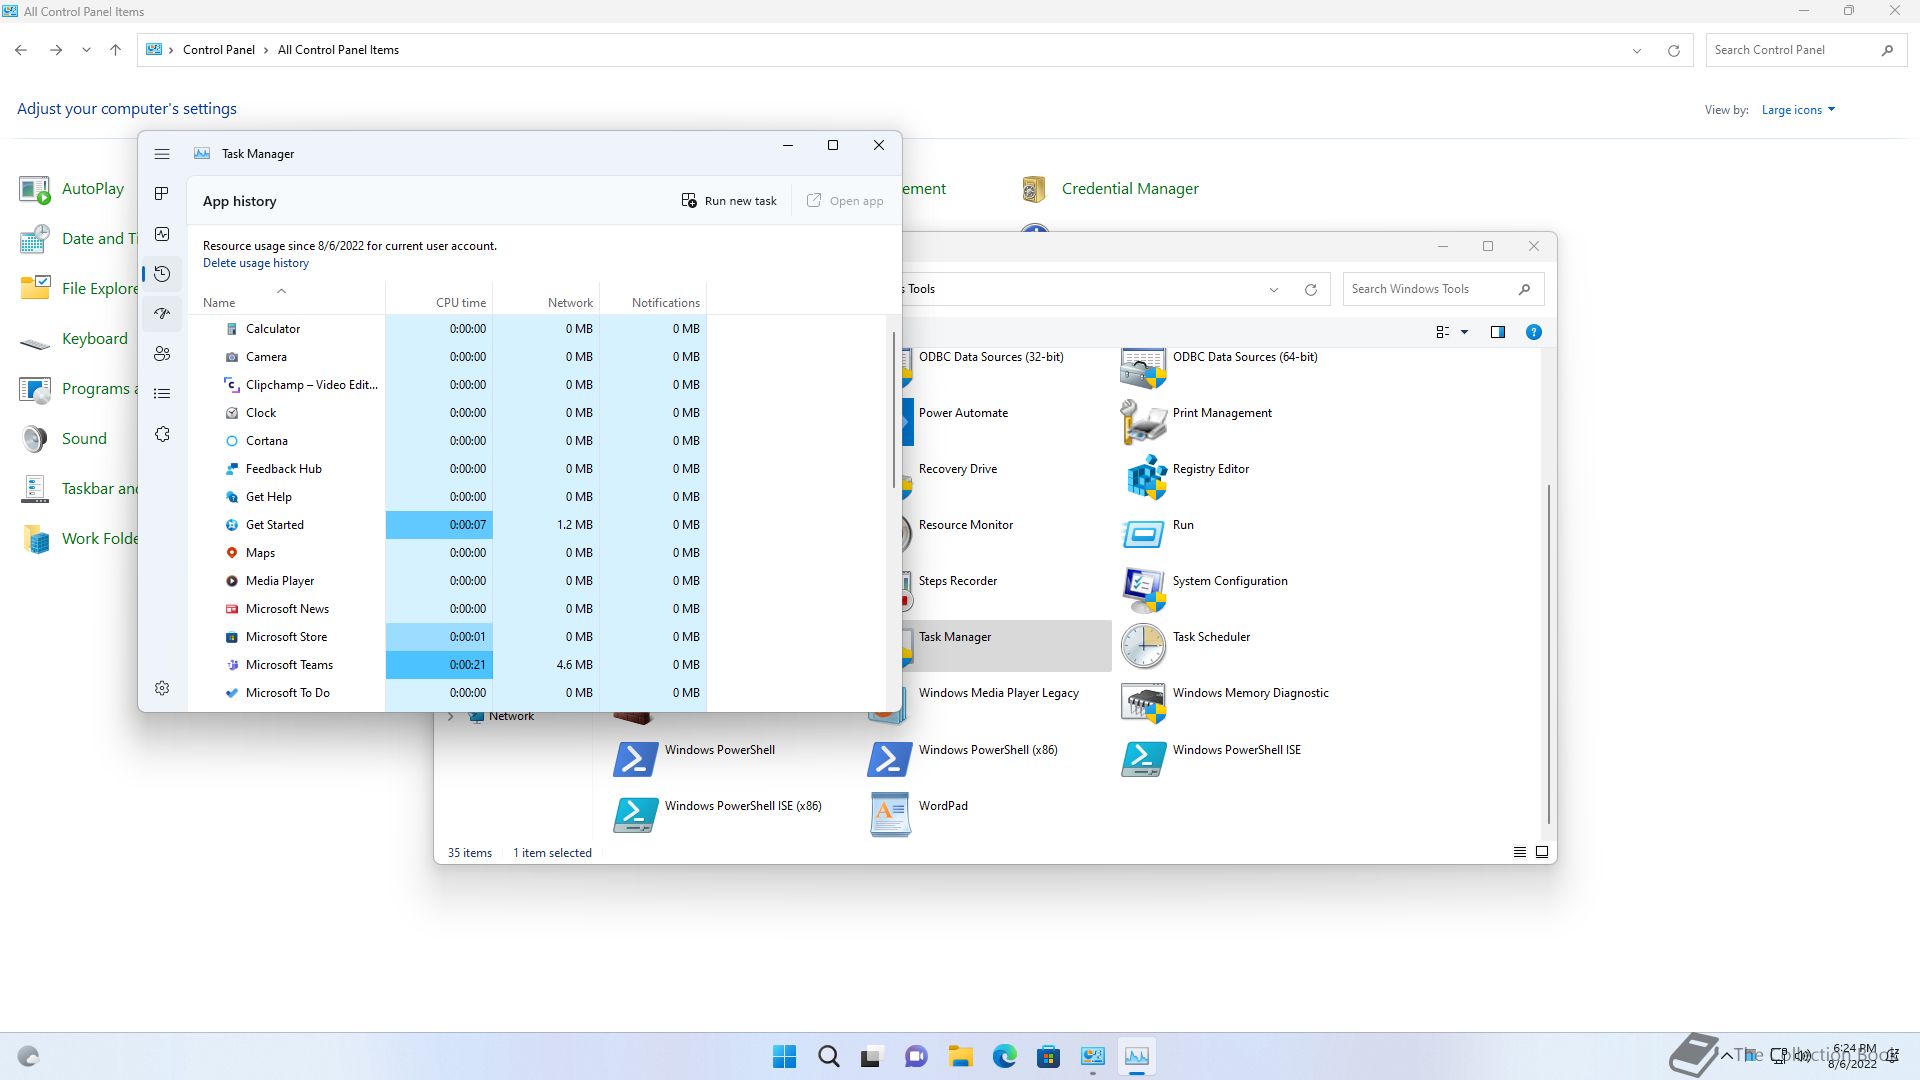Expand Network tree node in Windows Tools

pyautogui.click(x=451, y=716)
